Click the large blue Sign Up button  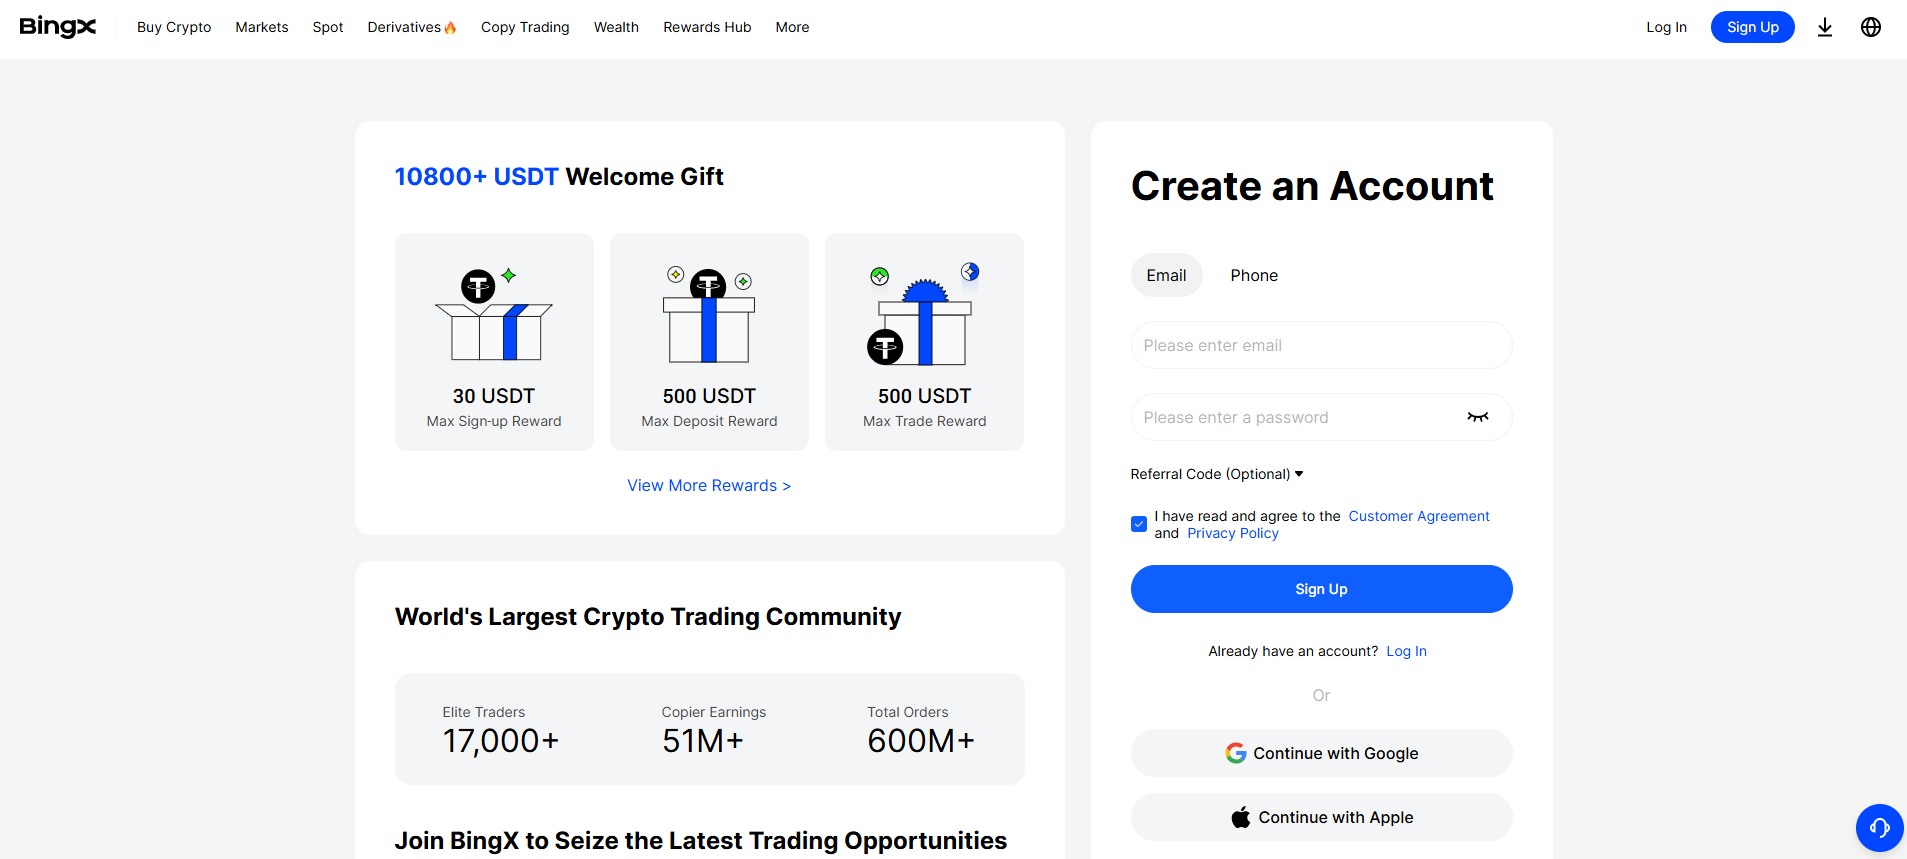point(1321,589)
